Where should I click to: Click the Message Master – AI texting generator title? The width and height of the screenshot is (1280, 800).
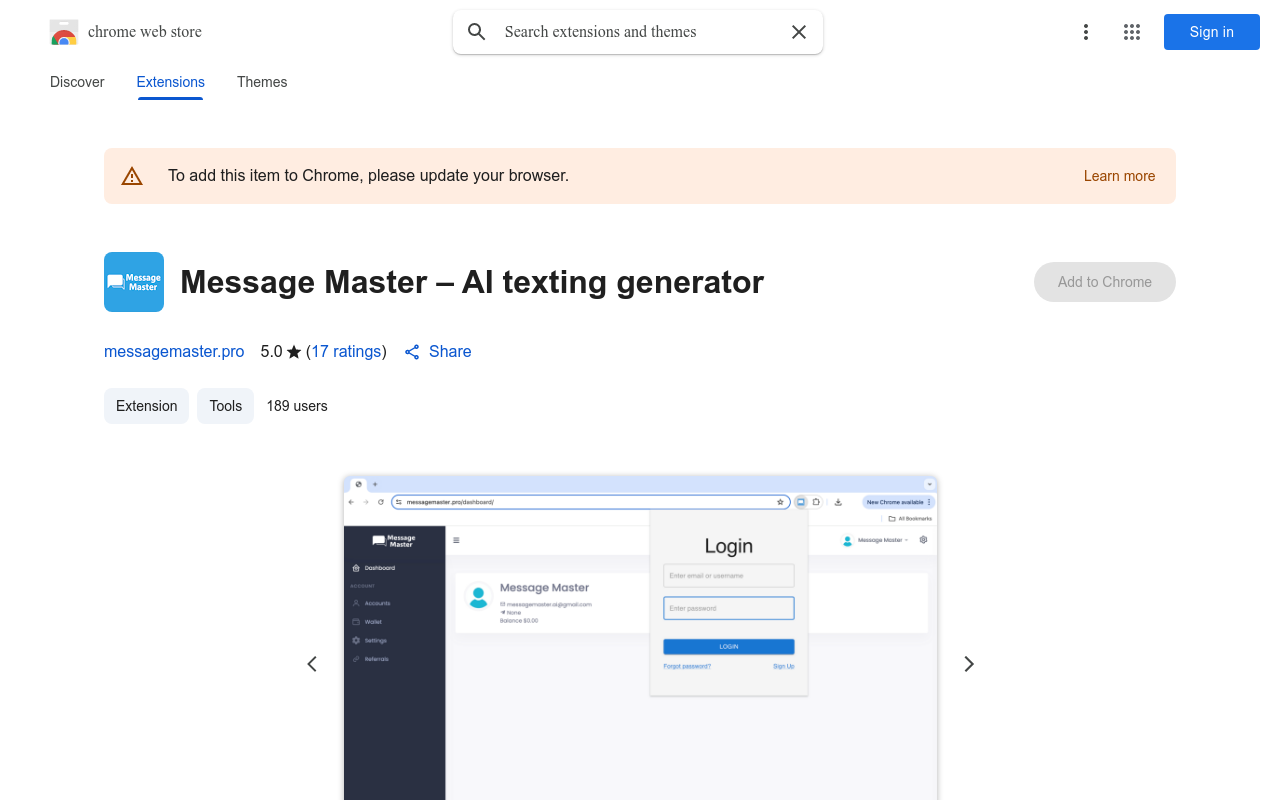(x=472, y=282)
